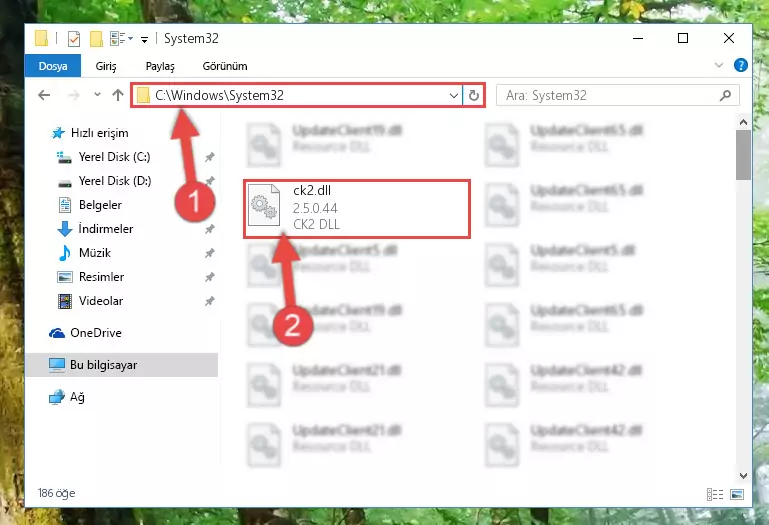
Task: Open the Customize Quick Access Toolbar dropdown
Action: click(x=144, y=39)
